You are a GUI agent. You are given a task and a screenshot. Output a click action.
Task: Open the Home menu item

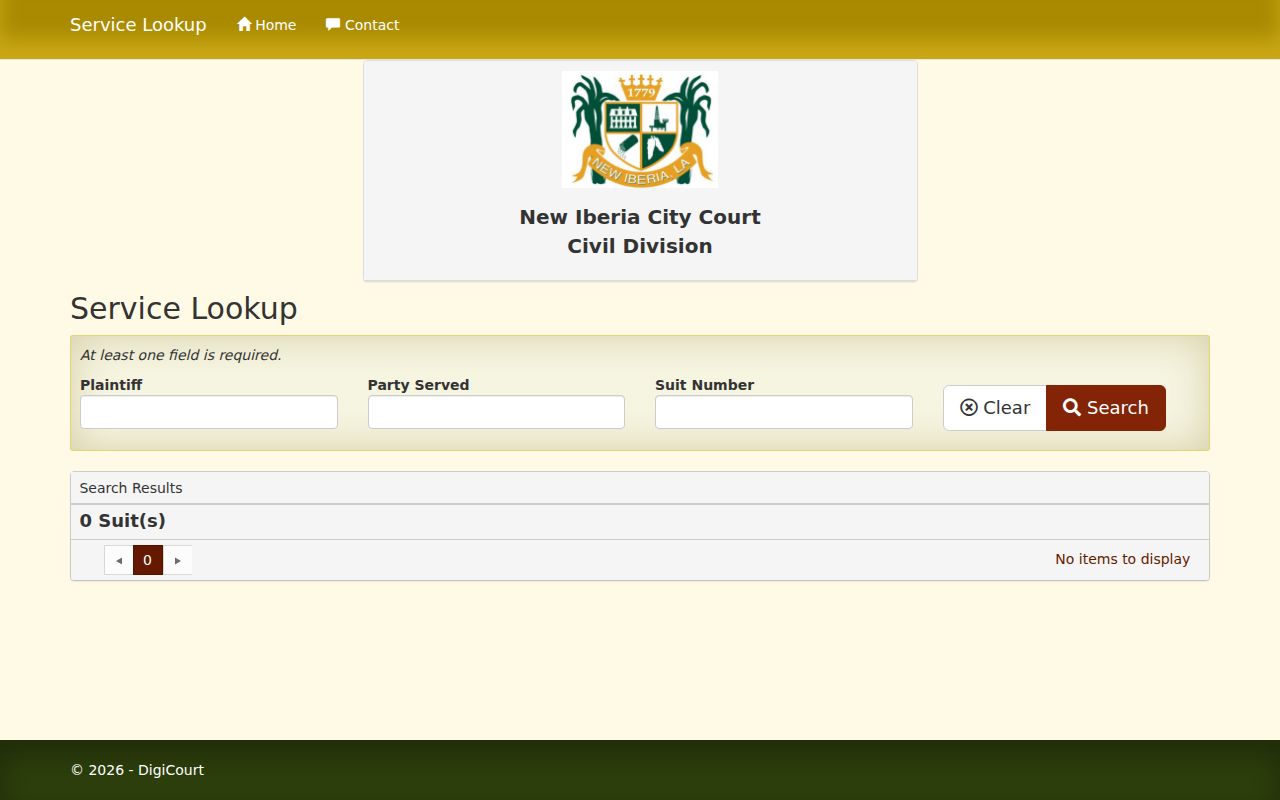tap(266, 25)
